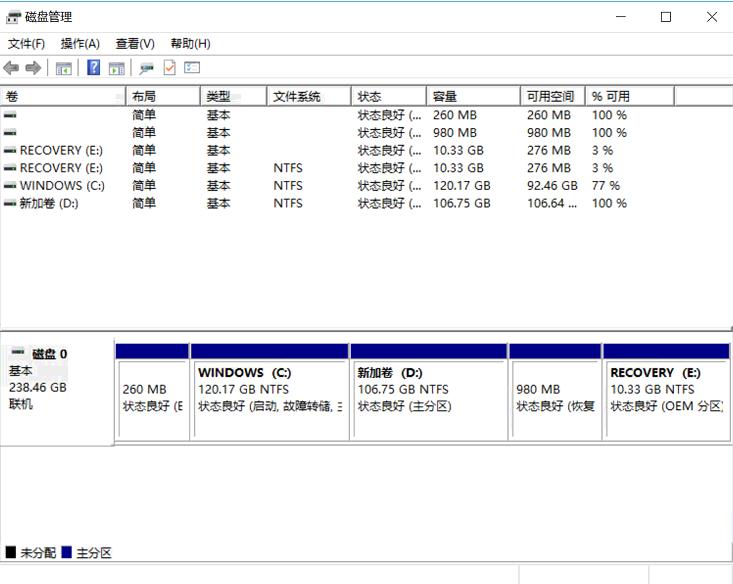Viewport: 733px width, 584px height.
Task: Toggle the action pane toolbar icon
Action: [x=117, y=68]
